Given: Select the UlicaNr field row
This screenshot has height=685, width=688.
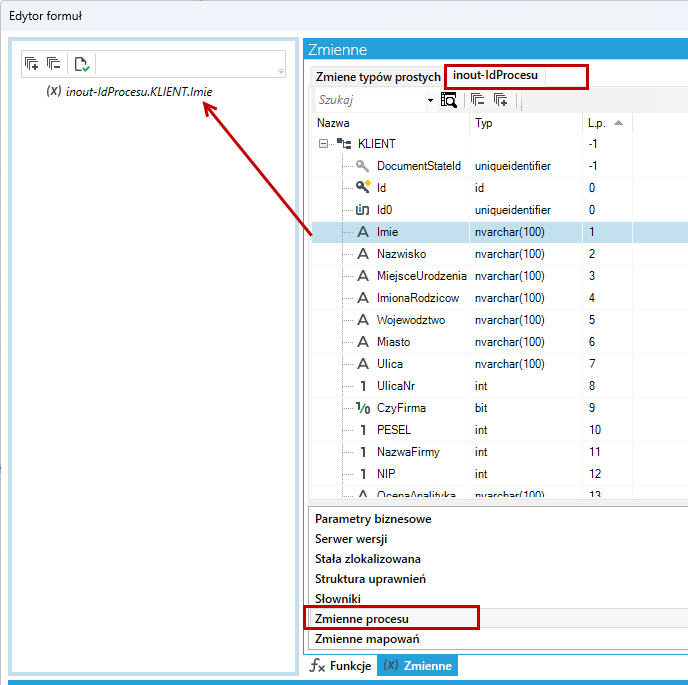Looking at the screenshot, I should pos(500,386).
